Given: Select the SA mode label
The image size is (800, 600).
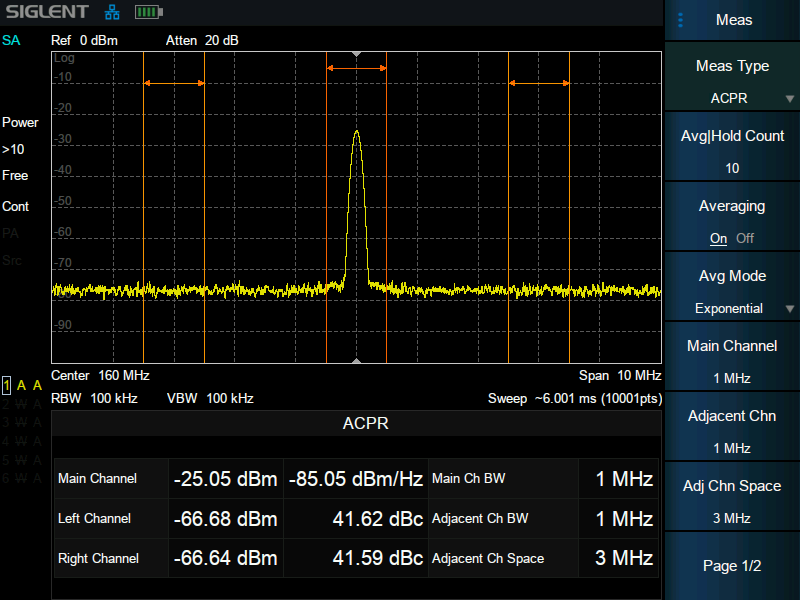Looking at the screenshot, I should 11,41.
